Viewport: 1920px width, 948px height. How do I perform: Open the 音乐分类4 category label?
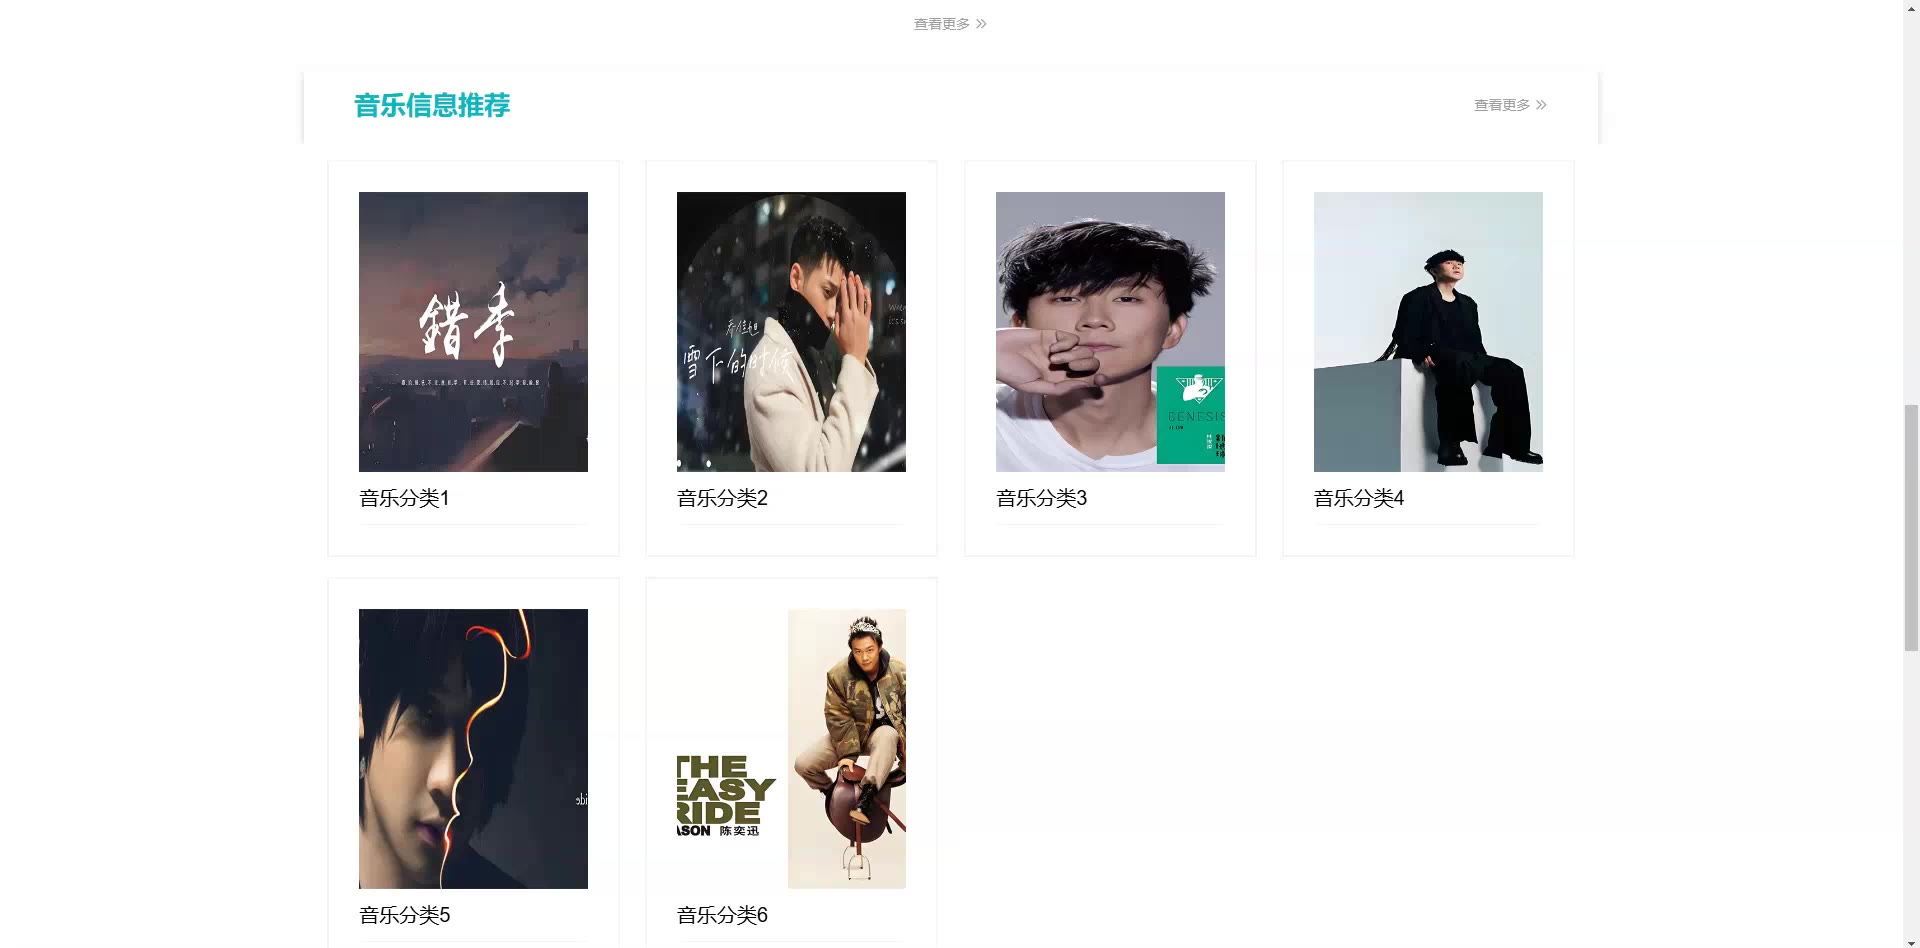(x=1360, y=498)
